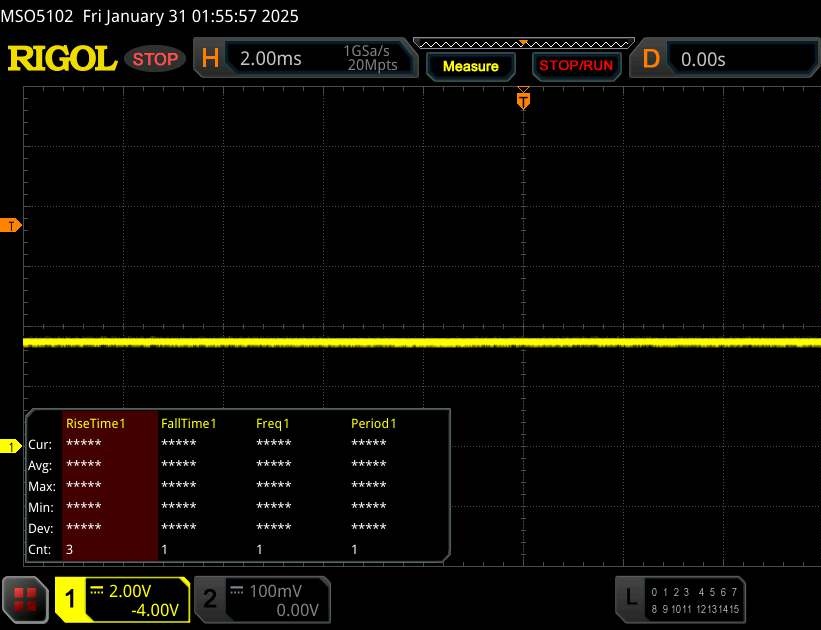
Task: Click RiseTime1 count value 3
Action: 70,549
